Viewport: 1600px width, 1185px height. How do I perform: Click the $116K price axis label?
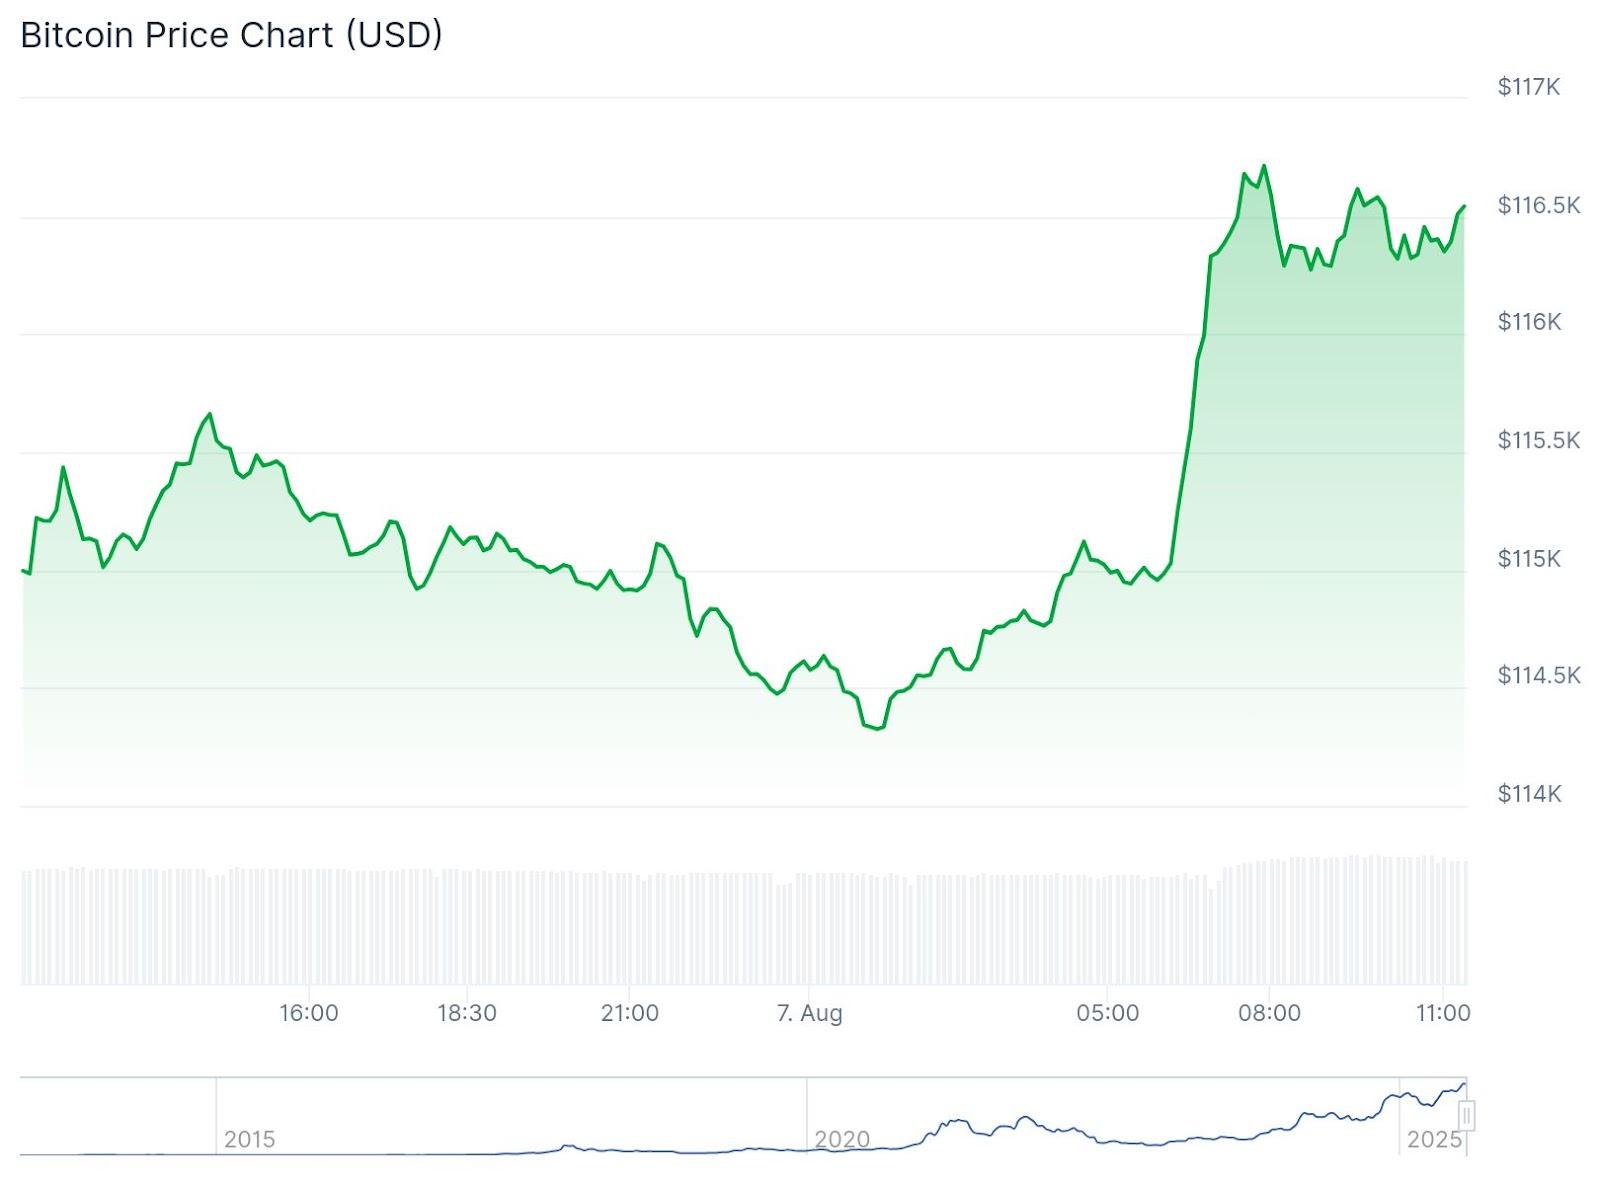[x=1528, y=322]
